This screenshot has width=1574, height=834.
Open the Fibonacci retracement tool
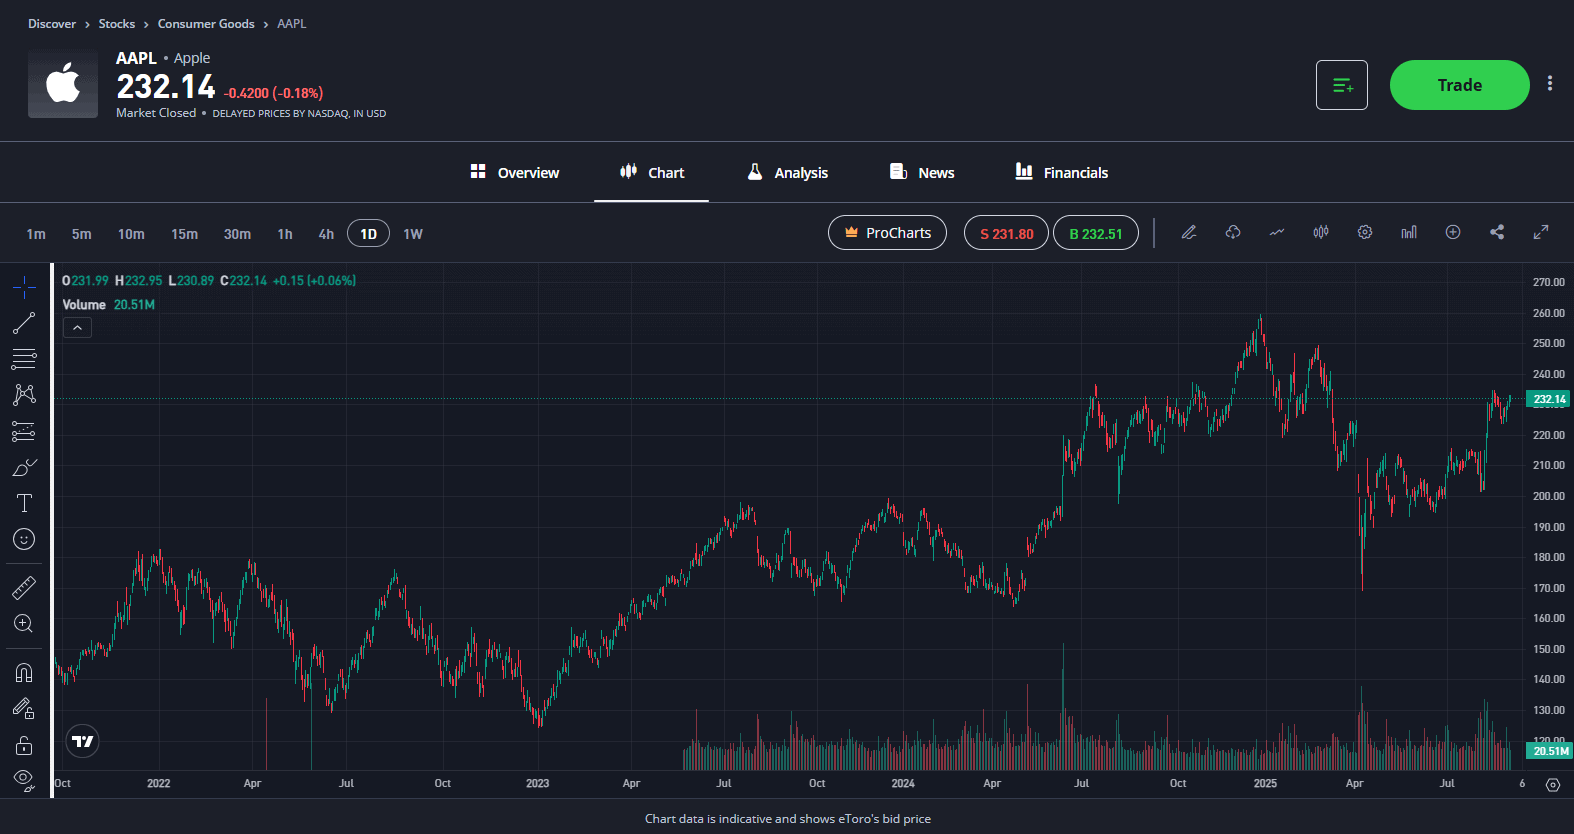(x=24, y=359)
